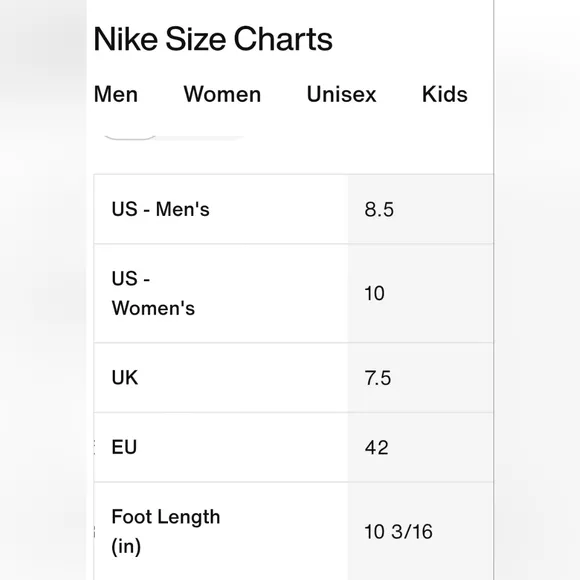Click the grey track beside the pill toggle
This screenshot has width=580, height=580.
200,138
